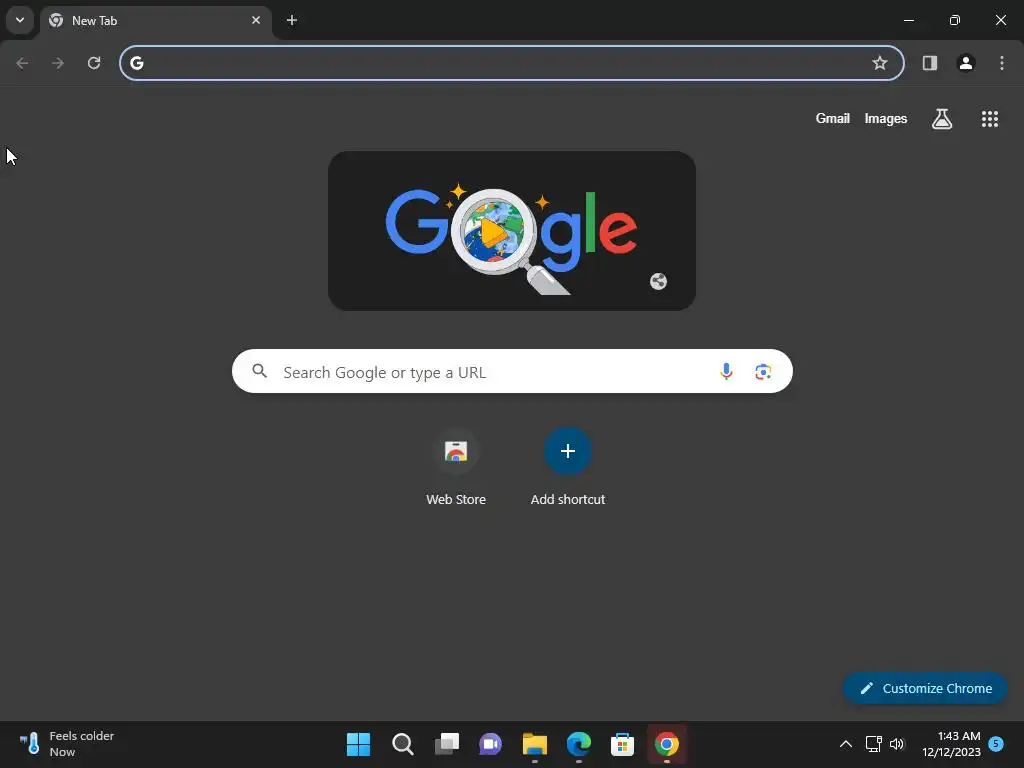Open the Chrome profile avatar menu
The width and height of the screenshot is (1024, 768).
coord(965,63)
